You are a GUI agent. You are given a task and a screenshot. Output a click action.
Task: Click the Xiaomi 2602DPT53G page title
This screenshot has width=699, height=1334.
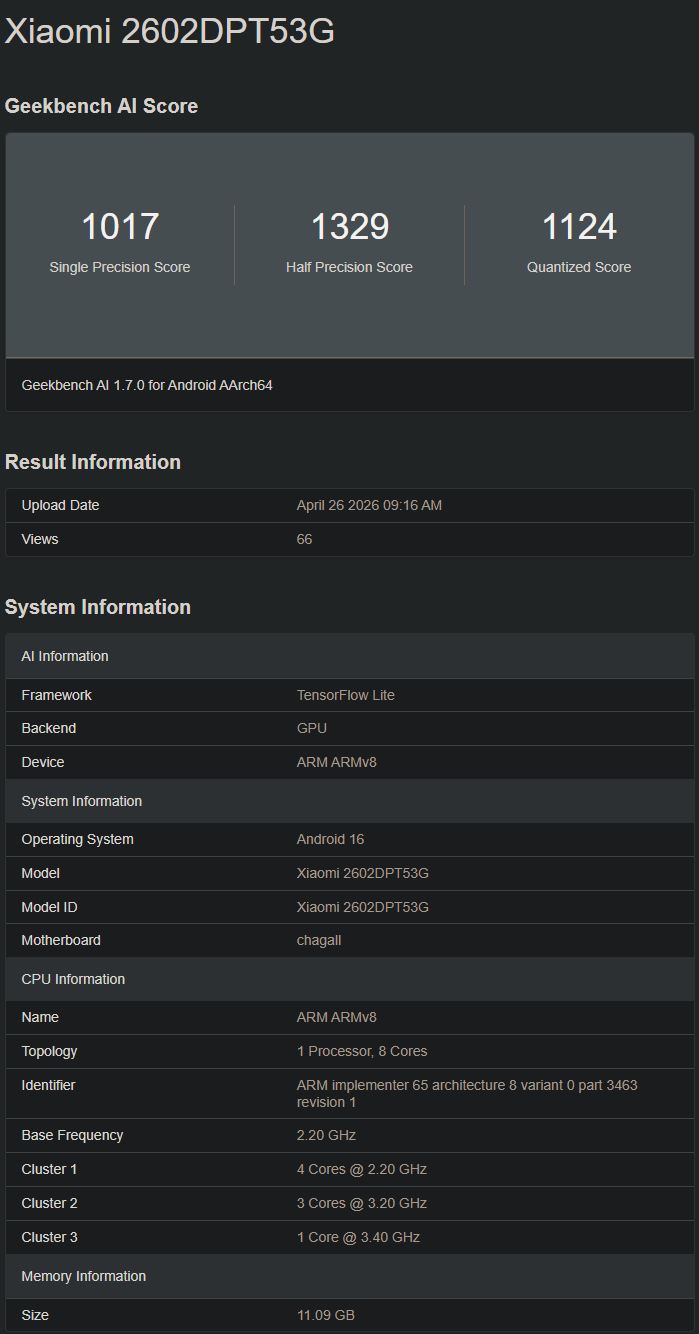point(170,32)
